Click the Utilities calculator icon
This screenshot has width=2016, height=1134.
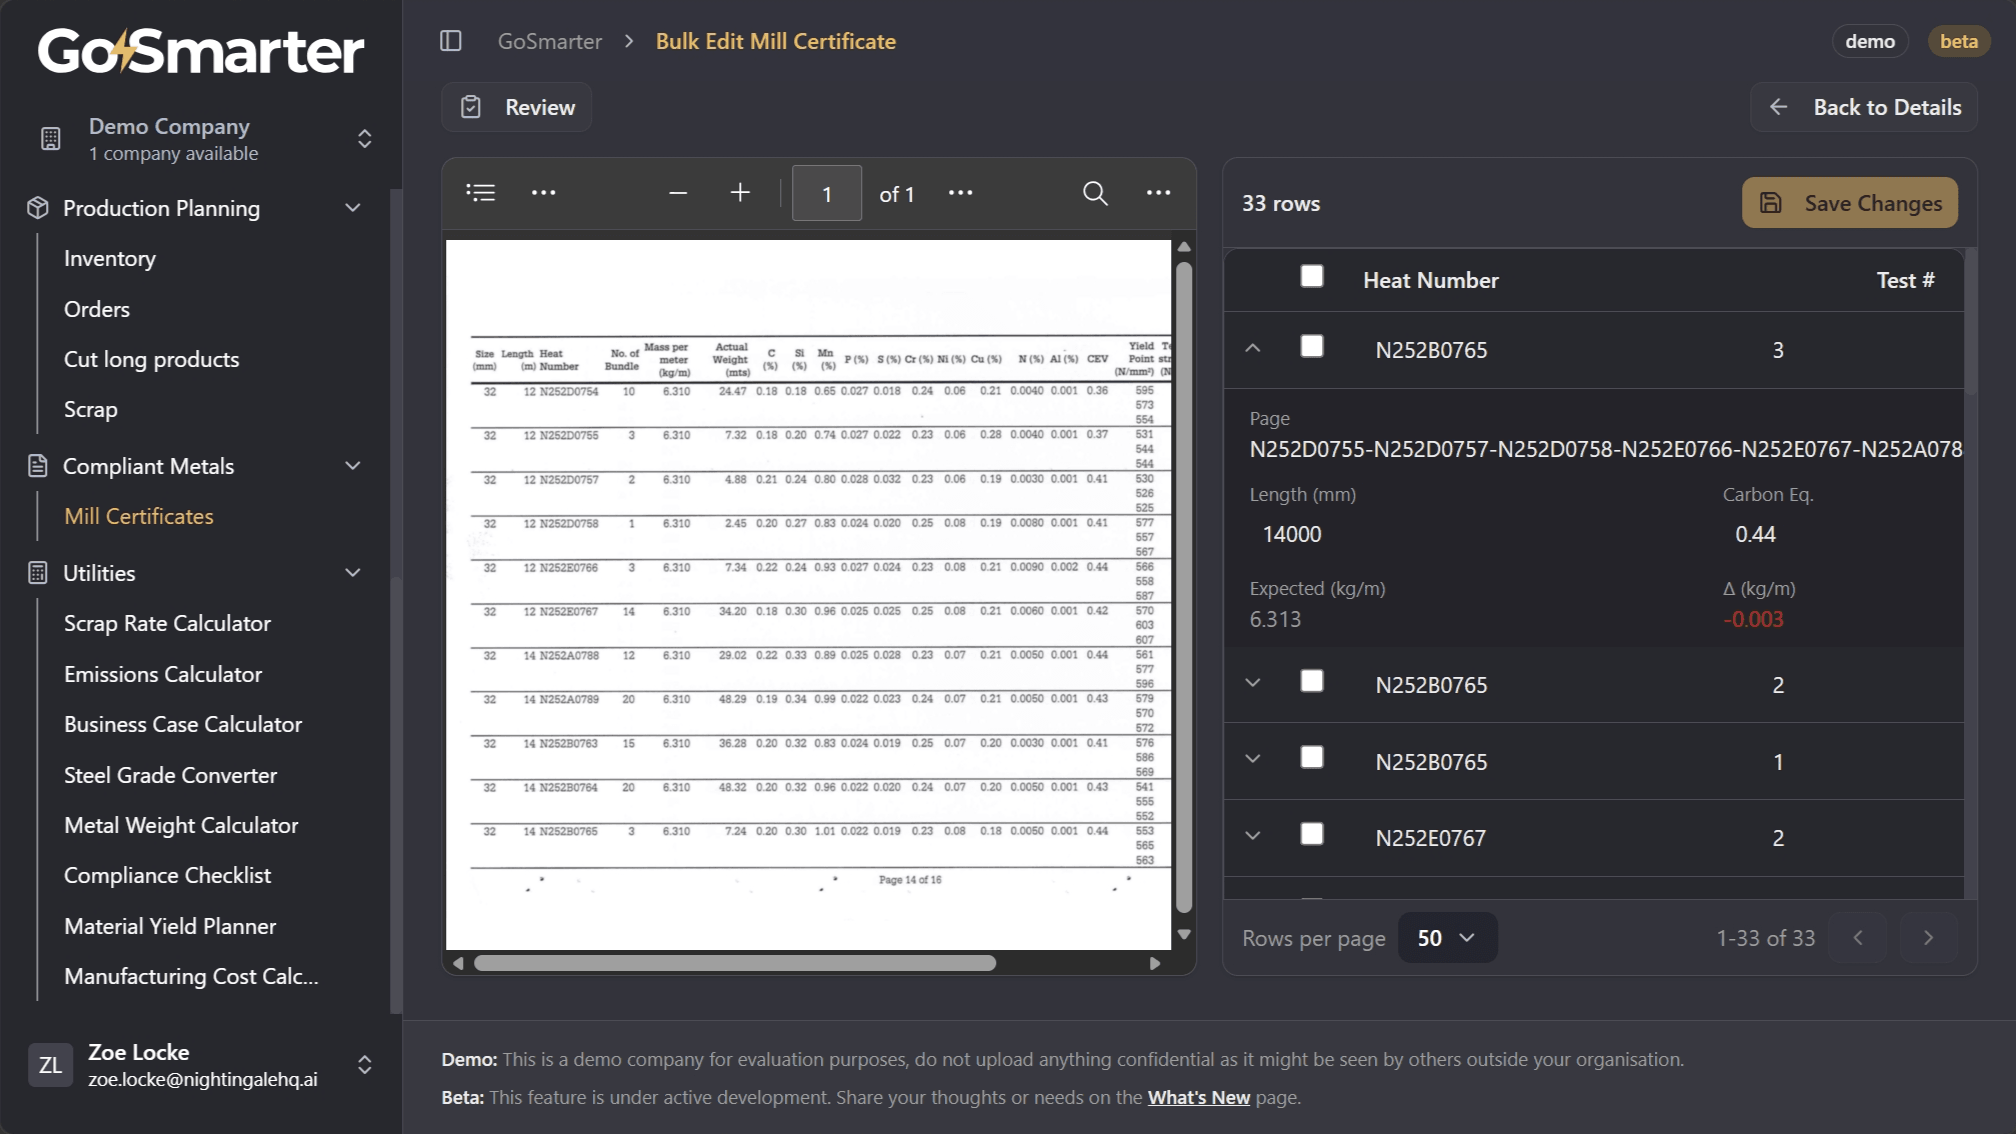click(x=38, y=573)
